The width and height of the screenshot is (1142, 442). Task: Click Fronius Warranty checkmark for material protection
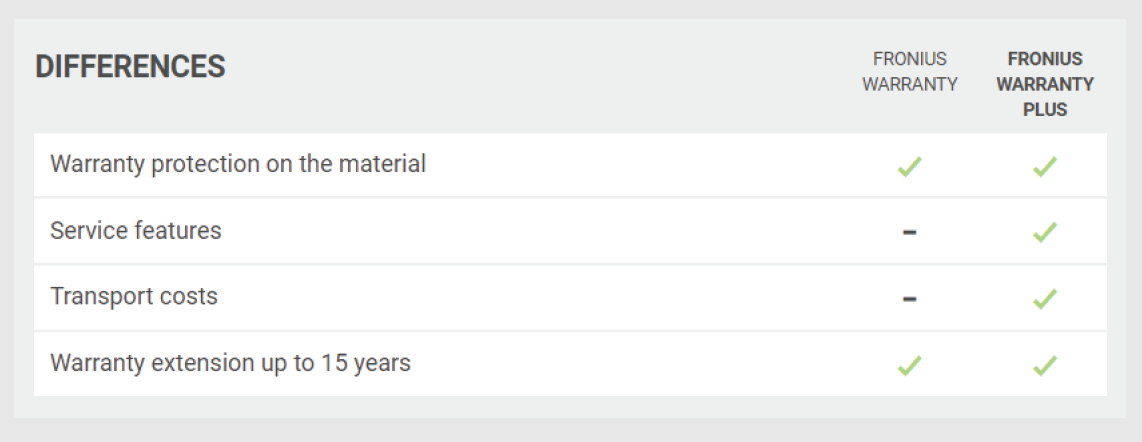click(x=909, y=167)
